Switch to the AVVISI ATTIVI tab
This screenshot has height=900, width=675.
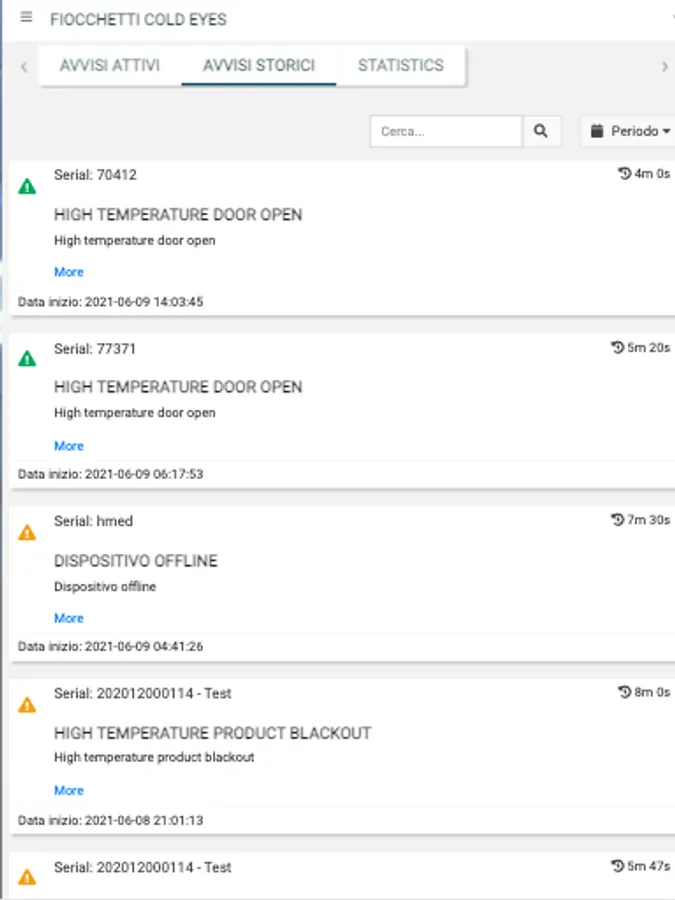pyautogui.click(x=110, y=66)
